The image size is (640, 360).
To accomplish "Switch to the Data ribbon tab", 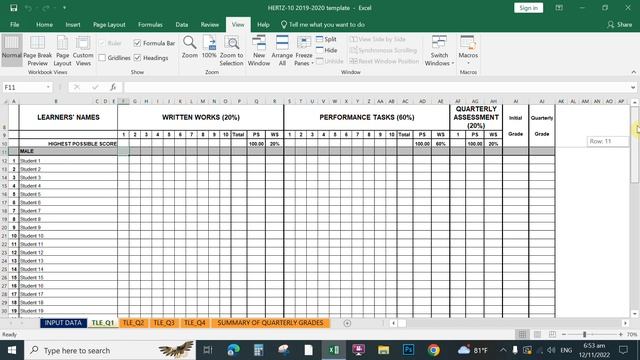I will pos(182,24).
